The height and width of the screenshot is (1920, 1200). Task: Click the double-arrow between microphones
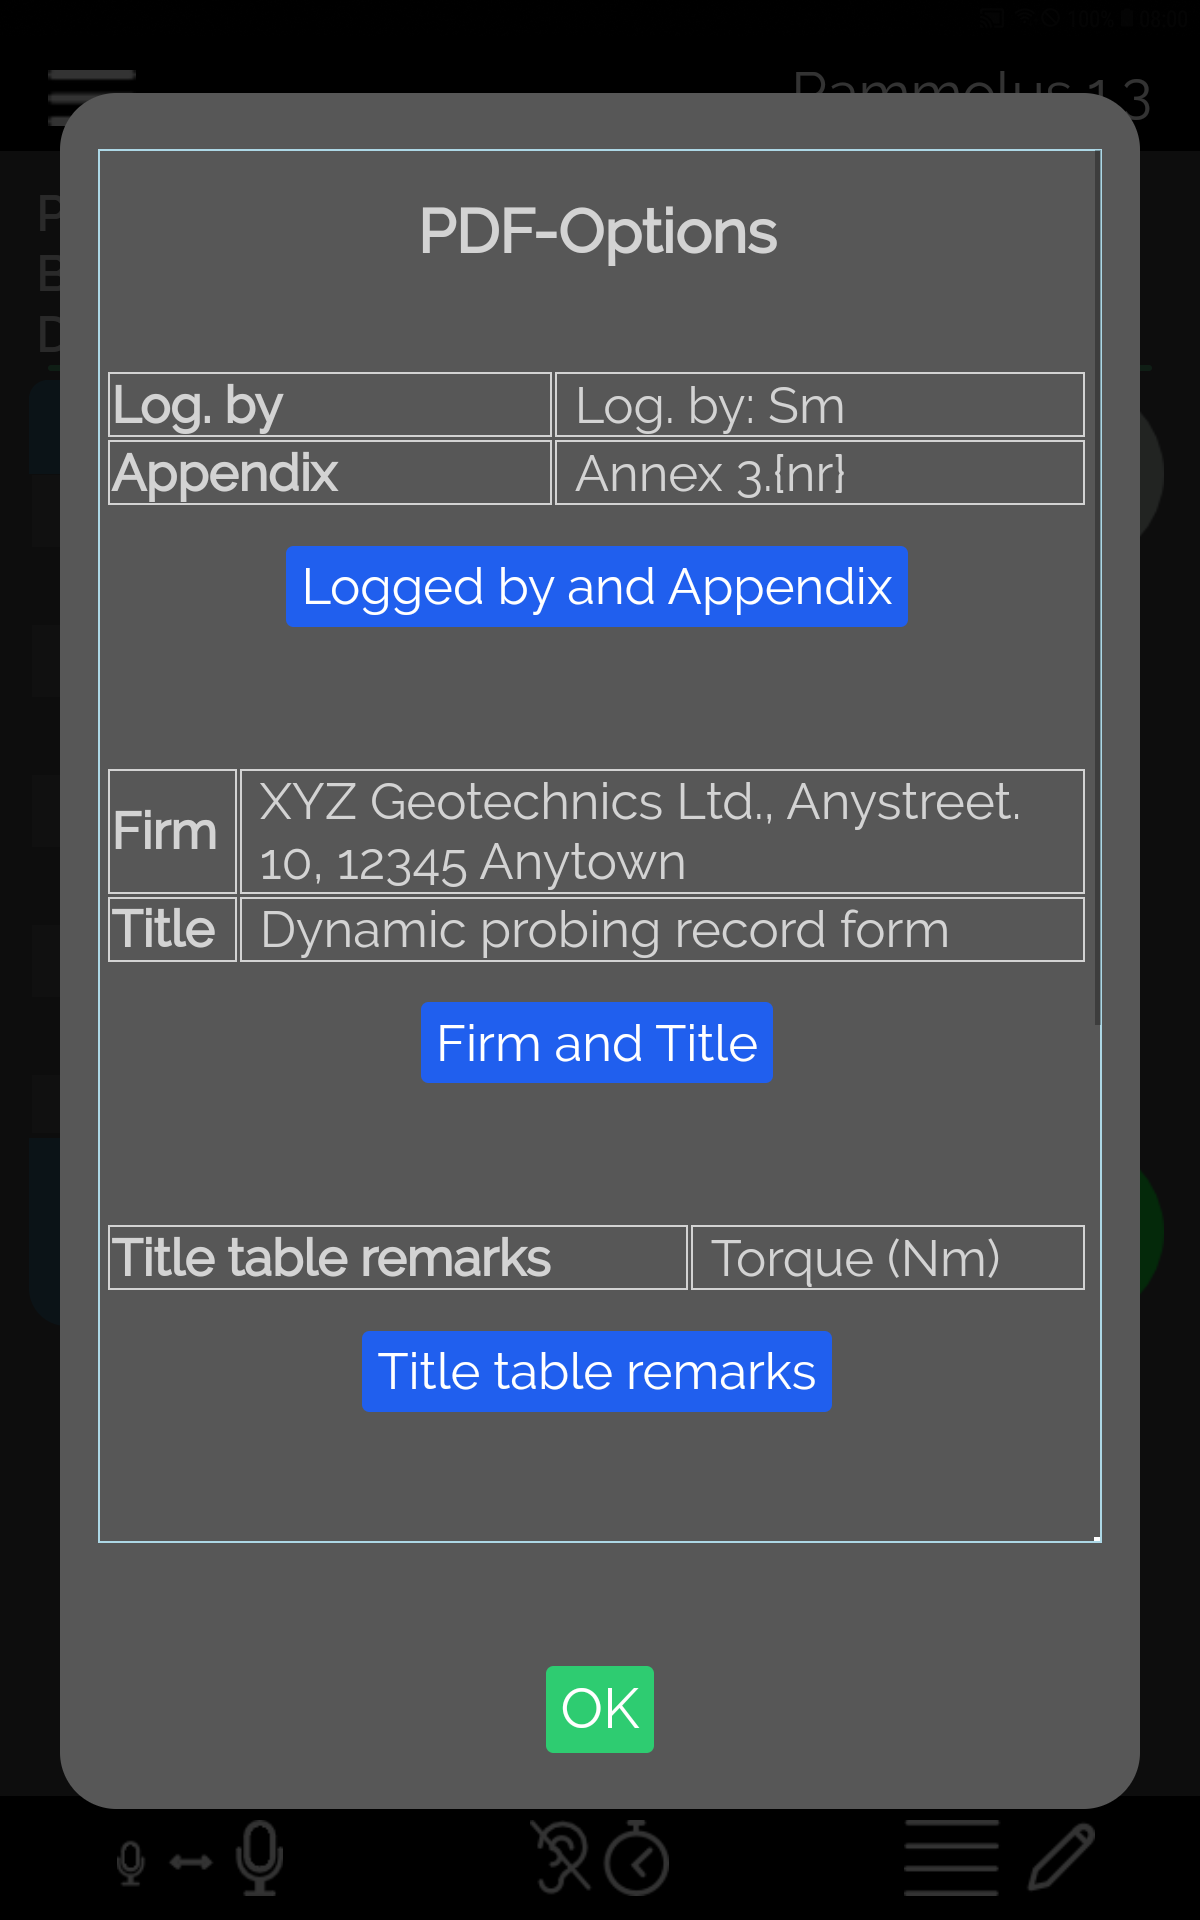[191, 1862]
